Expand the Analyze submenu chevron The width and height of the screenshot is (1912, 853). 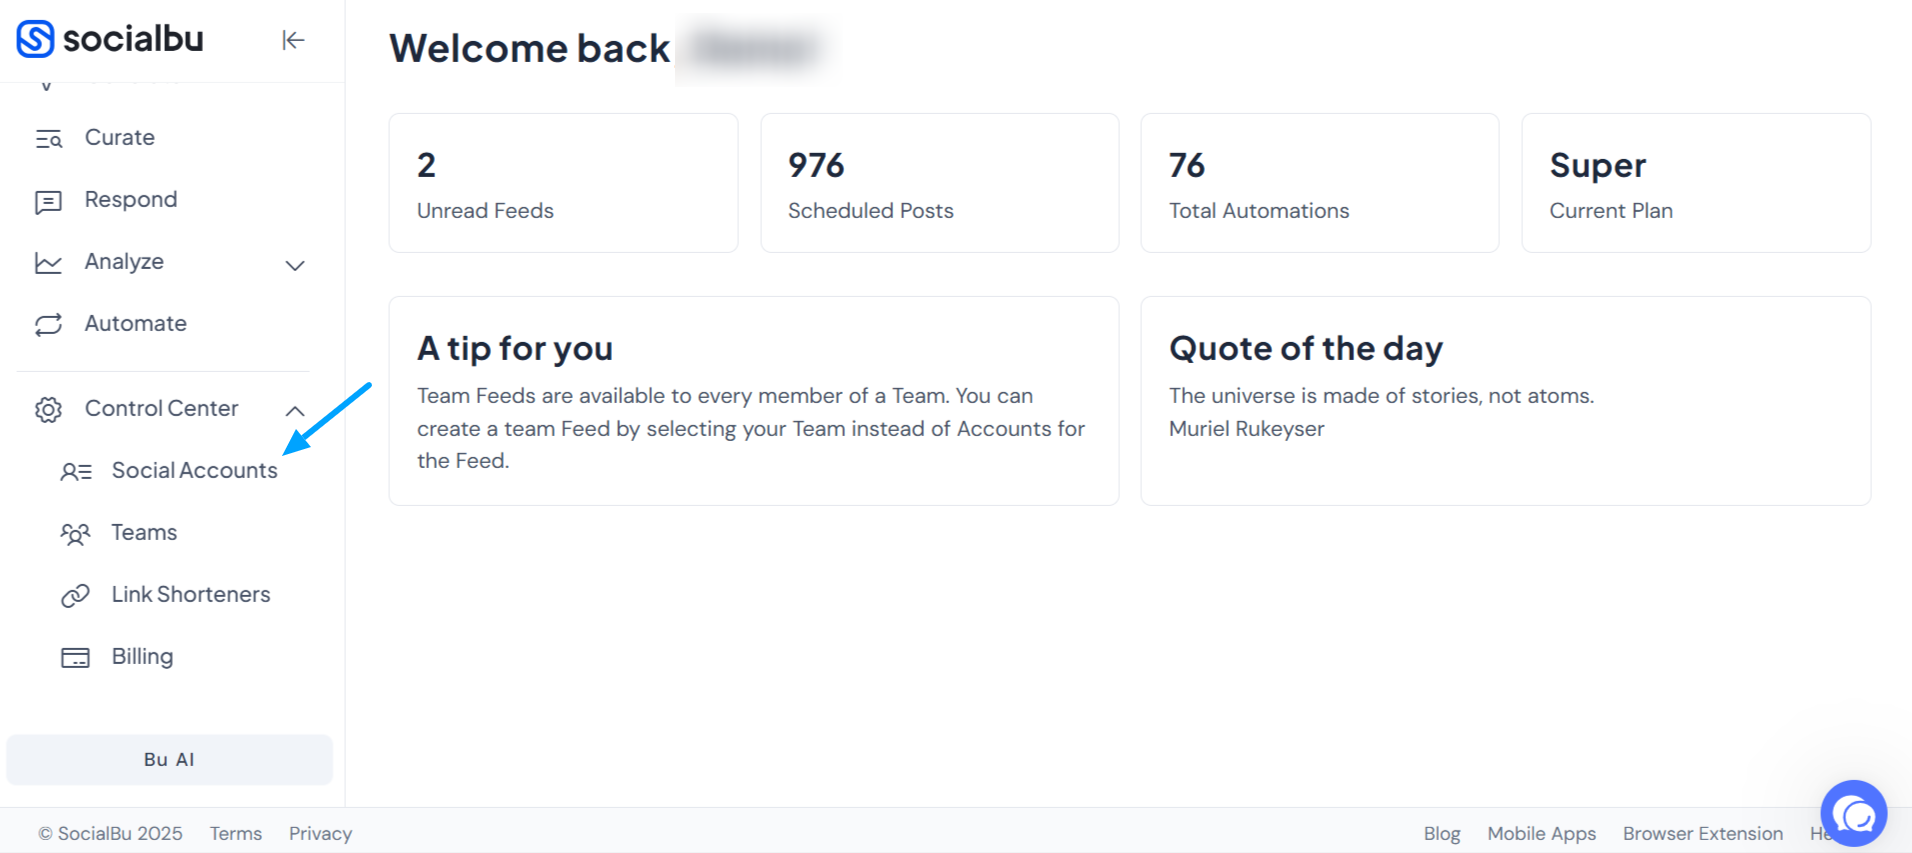point(295,265)
